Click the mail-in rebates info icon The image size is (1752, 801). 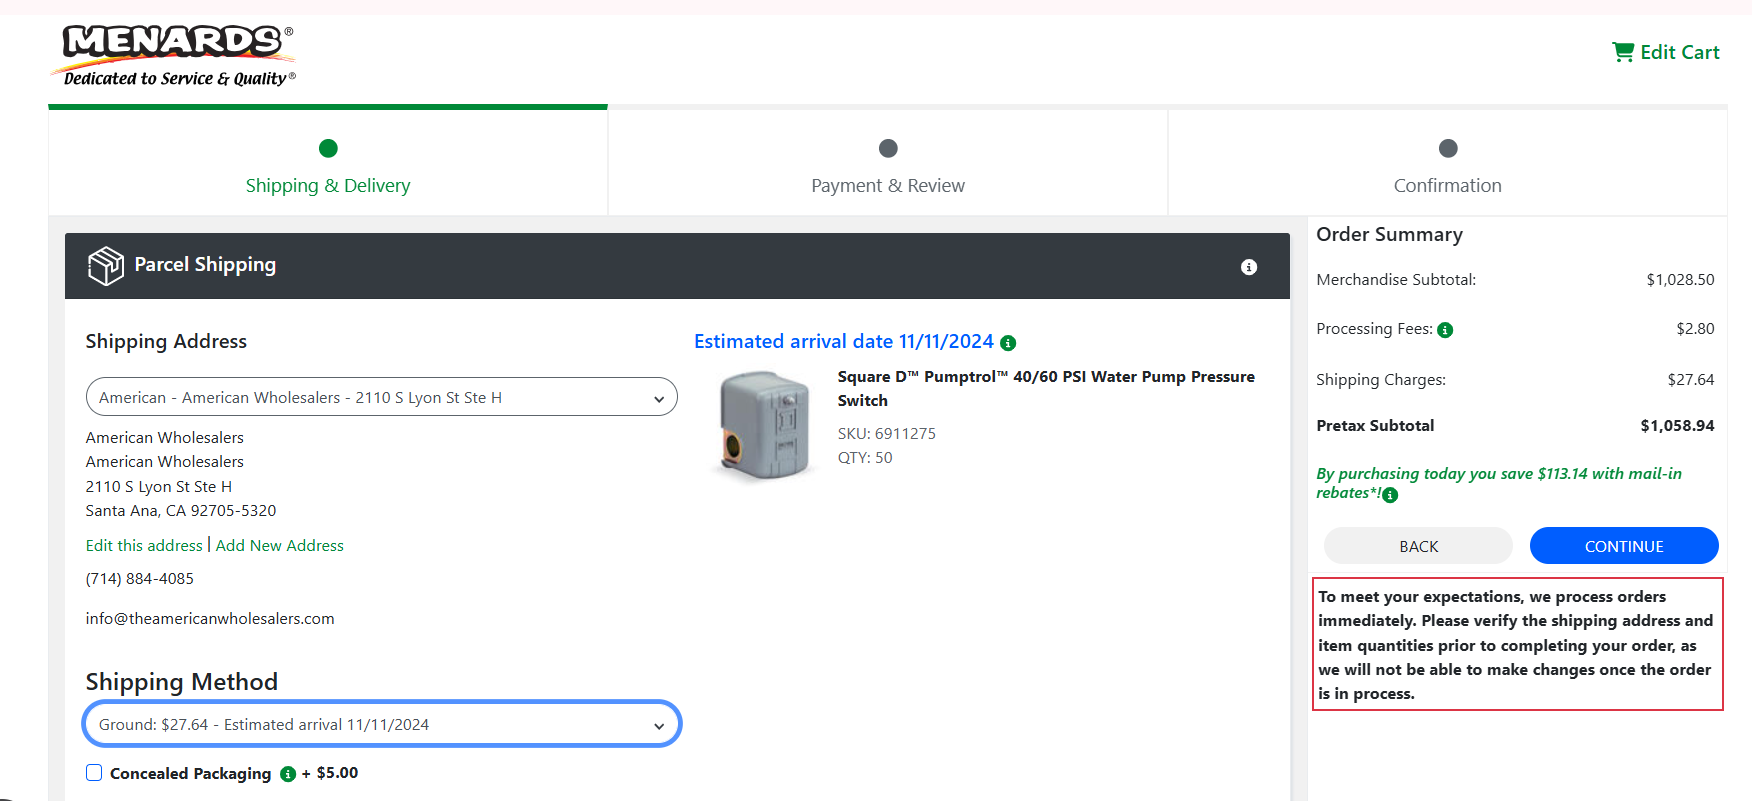(x=1390, y=495)
